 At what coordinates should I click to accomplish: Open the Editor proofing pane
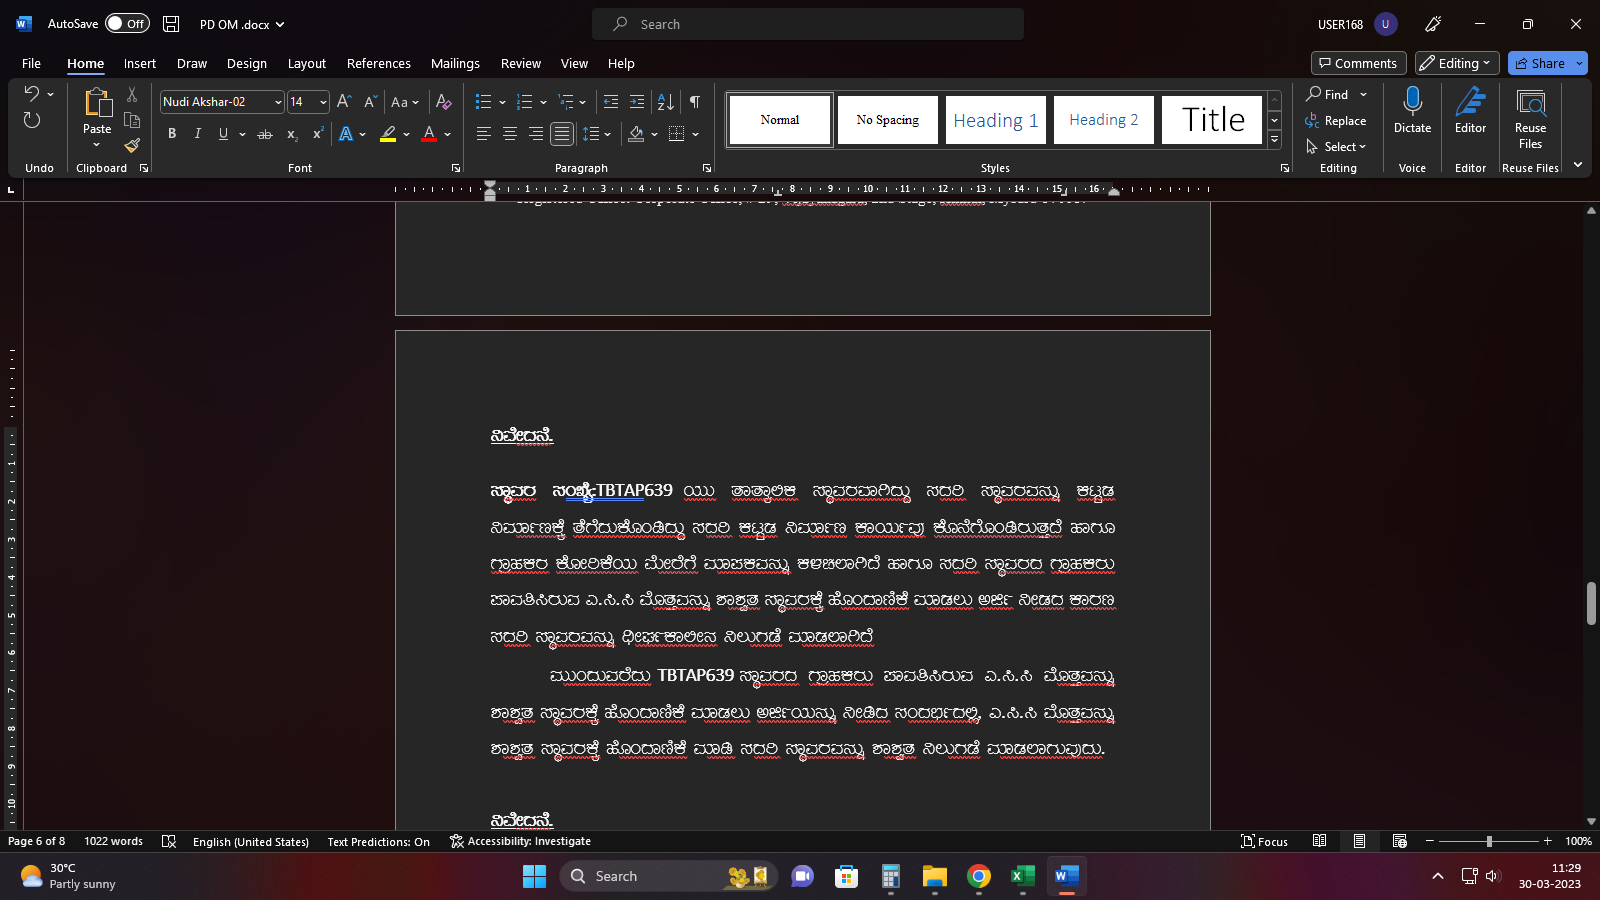tap(1470, 110)
